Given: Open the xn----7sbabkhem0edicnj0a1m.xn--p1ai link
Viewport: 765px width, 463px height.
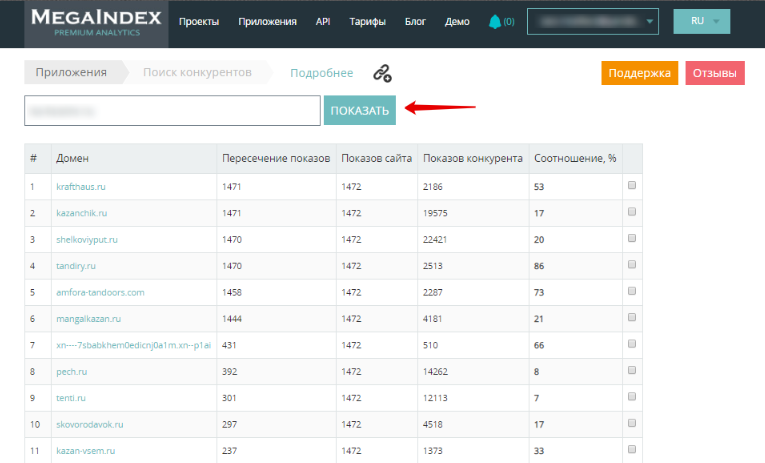Looking at the screenshot, I should 134,345.
